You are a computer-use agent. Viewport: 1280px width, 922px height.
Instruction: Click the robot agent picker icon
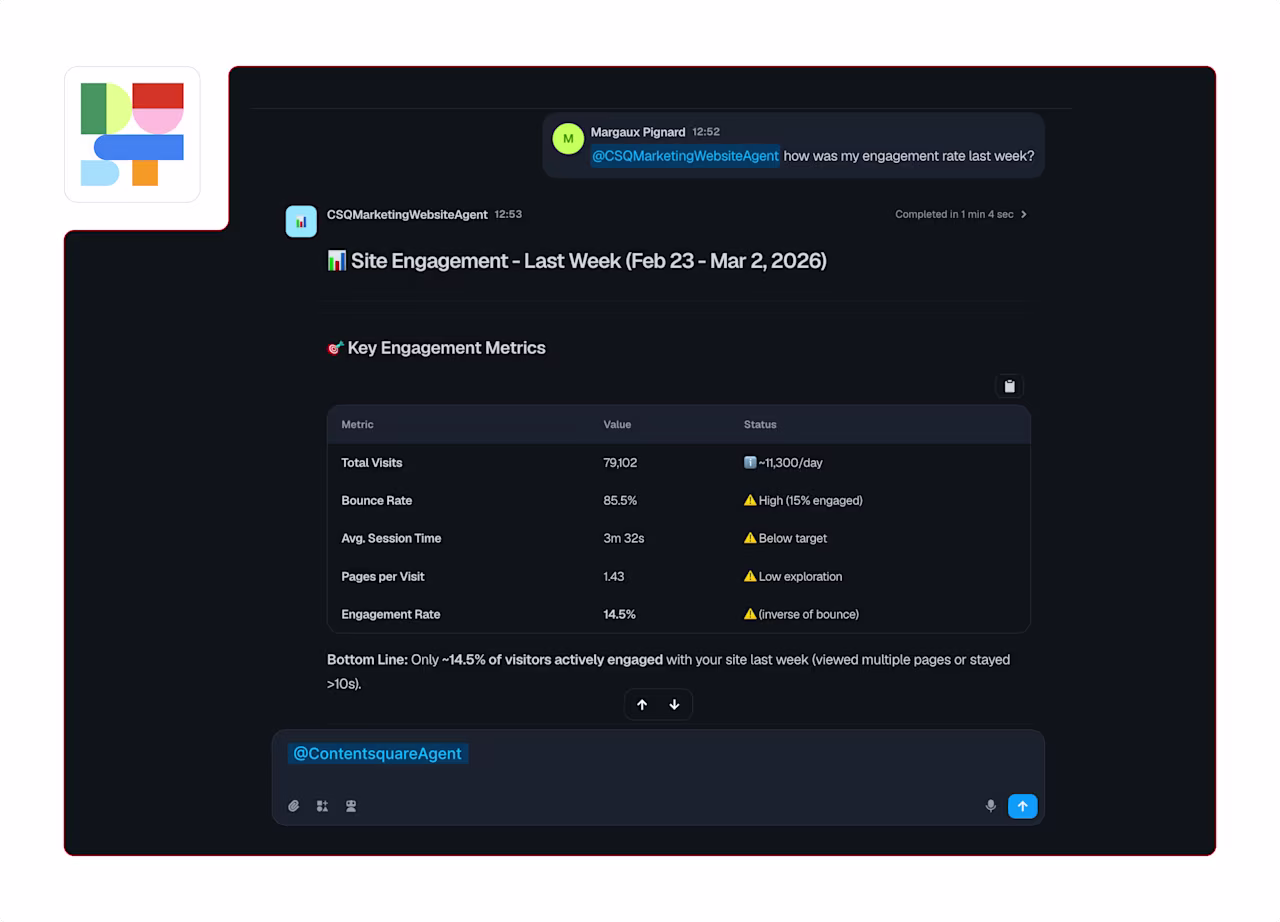[351, 806]
